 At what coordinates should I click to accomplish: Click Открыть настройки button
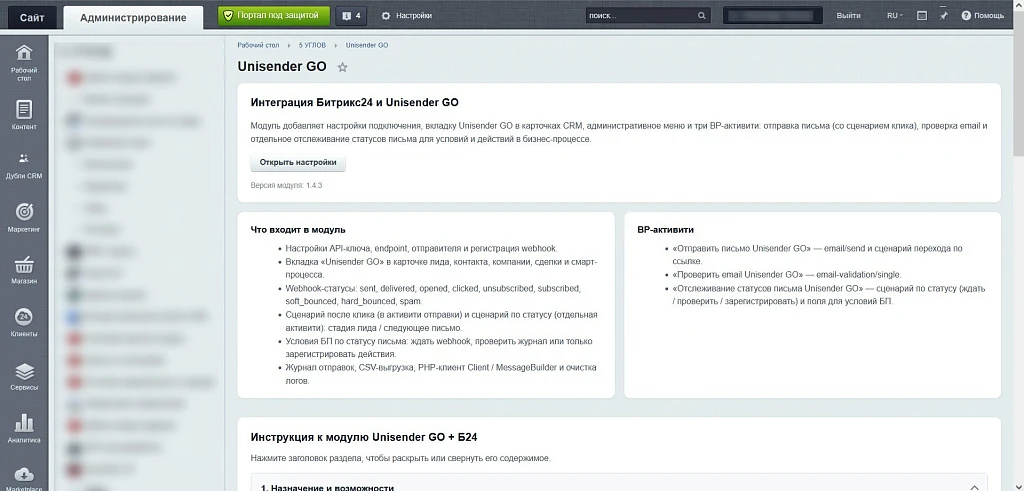298,163
